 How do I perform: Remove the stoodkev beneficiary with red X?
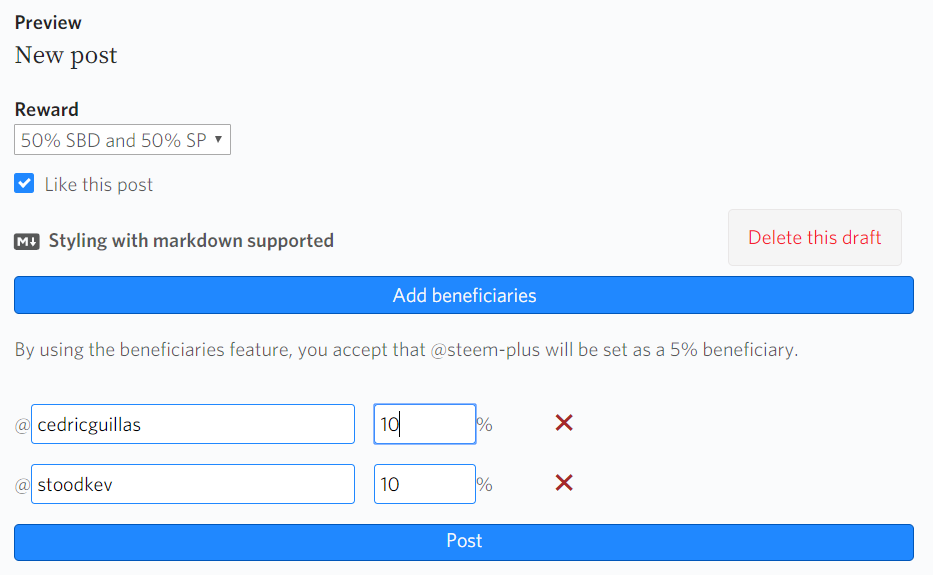coord(564,484)
